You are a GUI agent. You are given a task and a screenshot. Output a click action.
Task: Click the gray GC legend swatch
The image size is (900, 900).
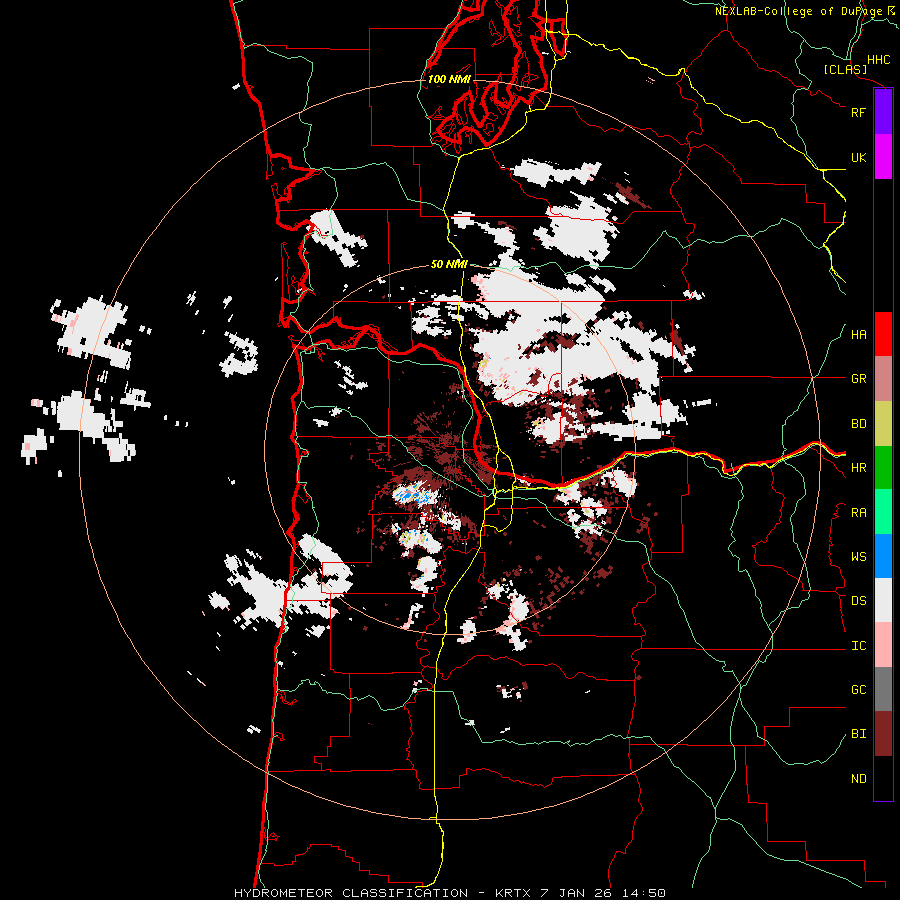click(883, 689)
